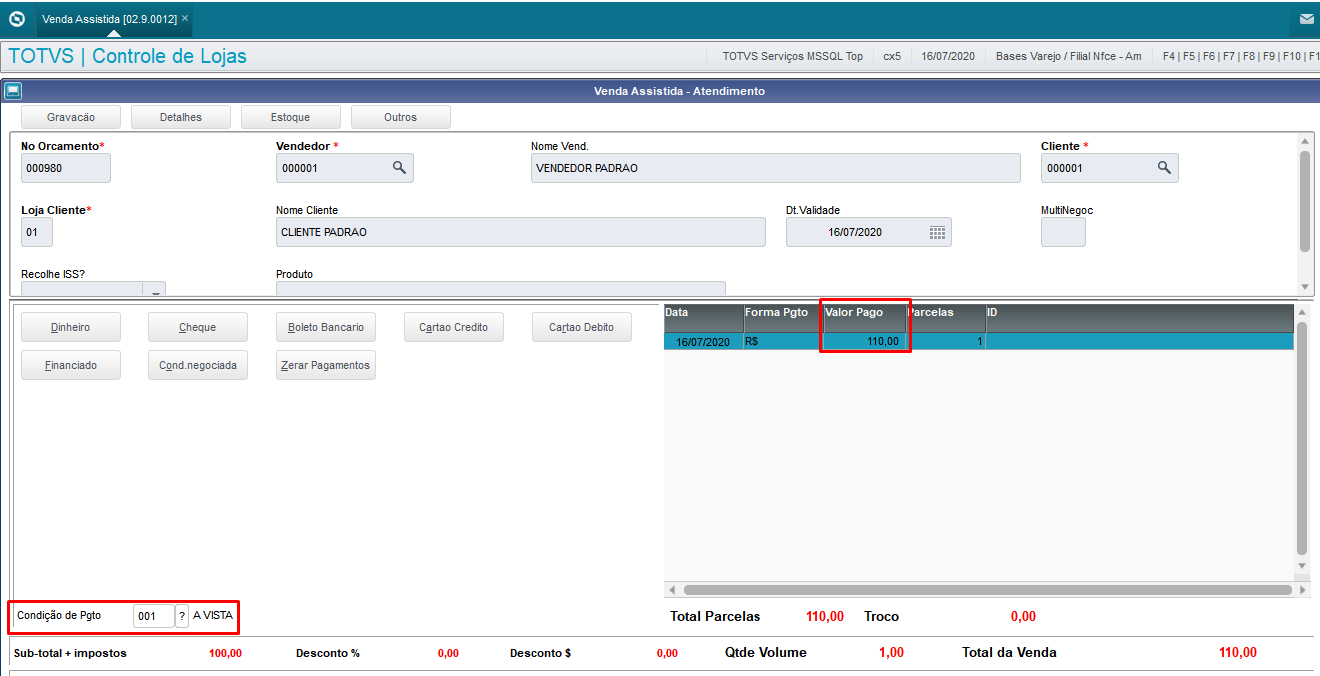Viewport: 1320px width, 676px height.
Task: Click the Valor Pago column header
Action: pos(865,318)
